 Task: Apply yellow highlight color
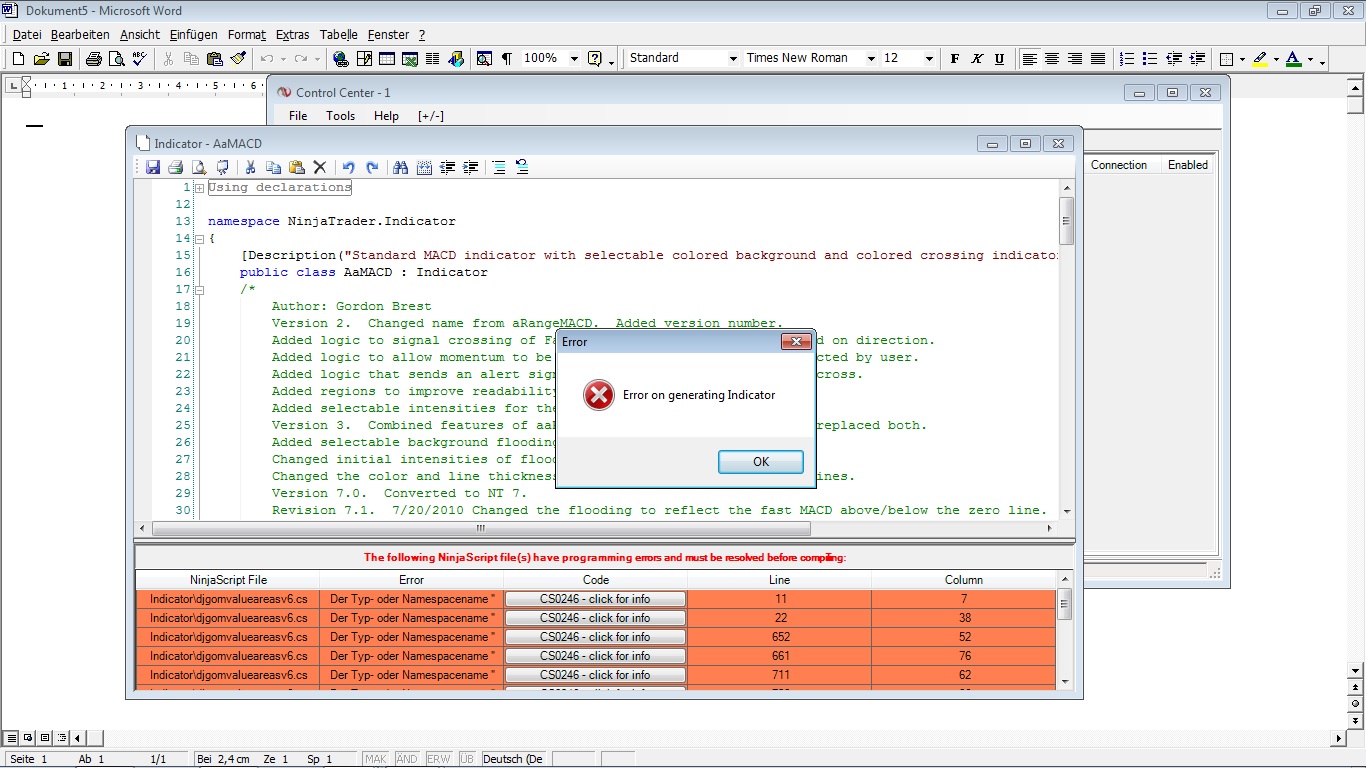pyautogui.click(x=1260, y=59)
